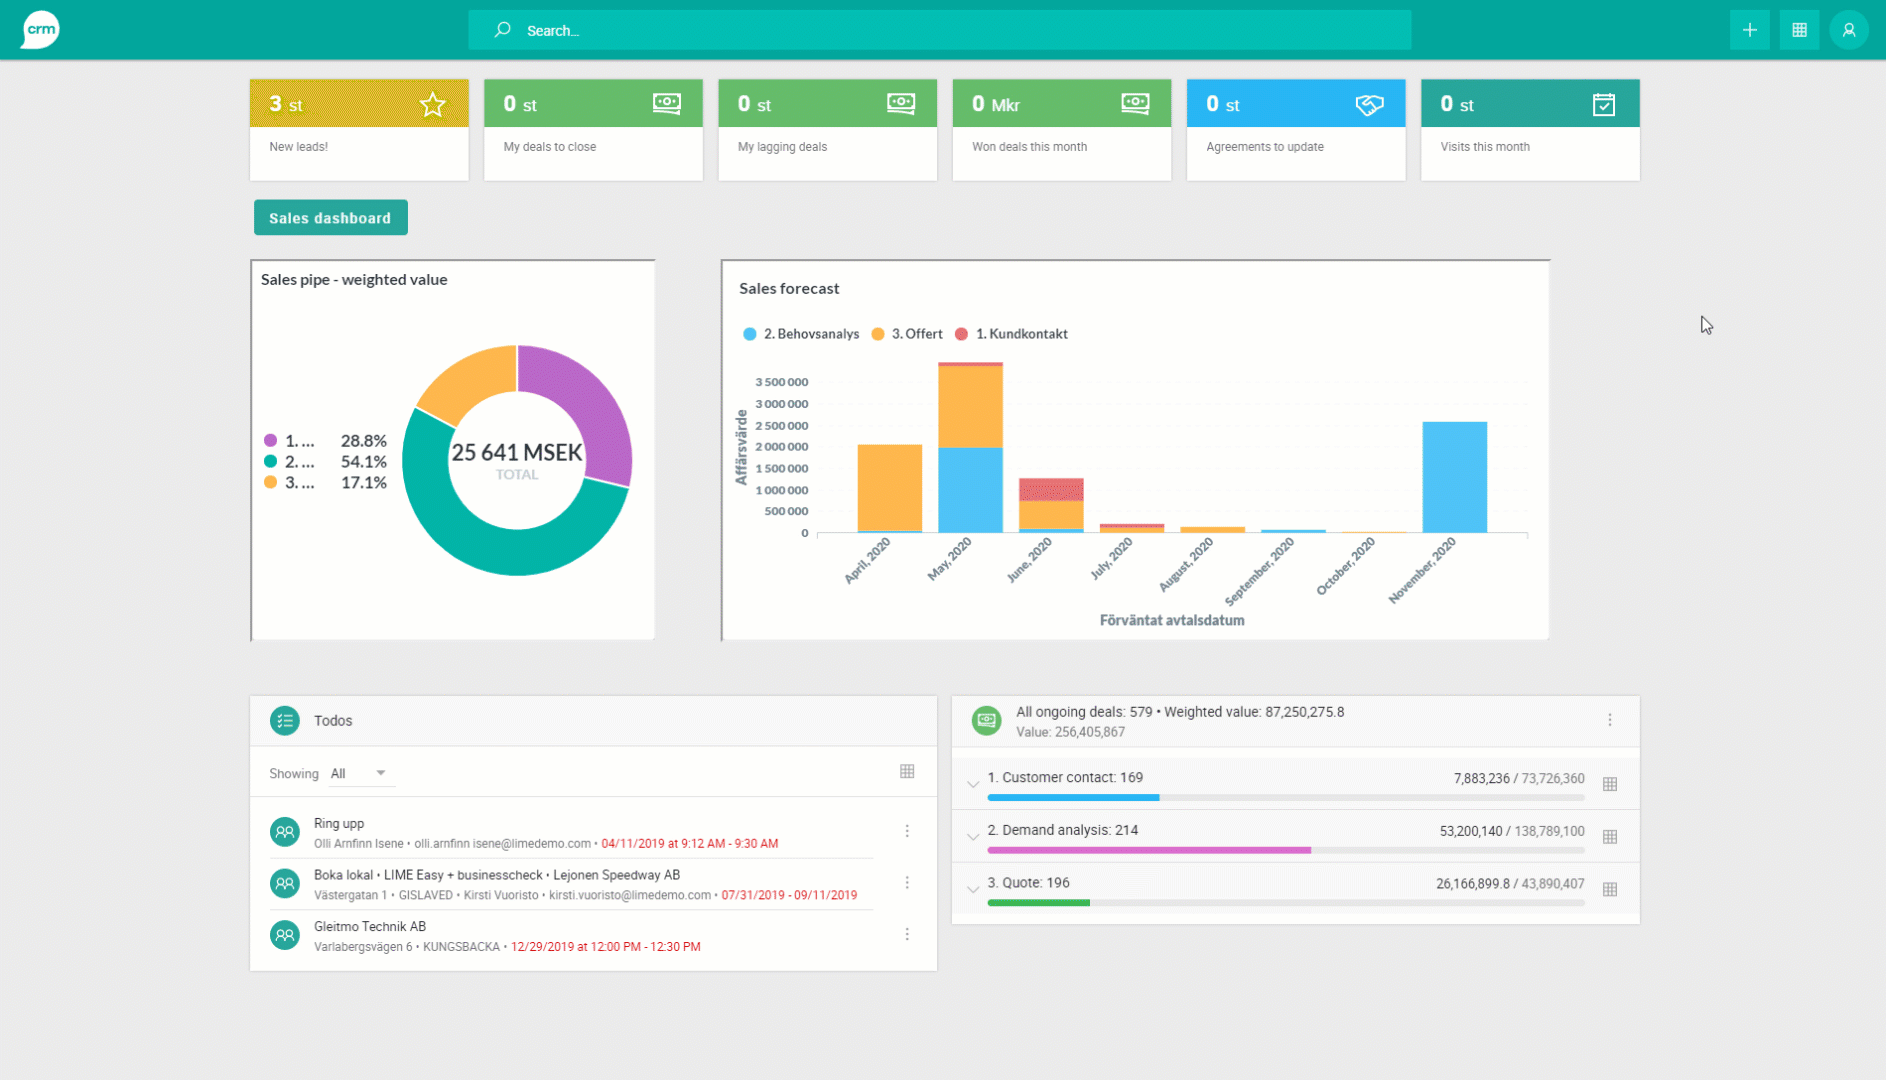
Task: Click the Sales dashboard button
Action: click(x=330, y=217)
